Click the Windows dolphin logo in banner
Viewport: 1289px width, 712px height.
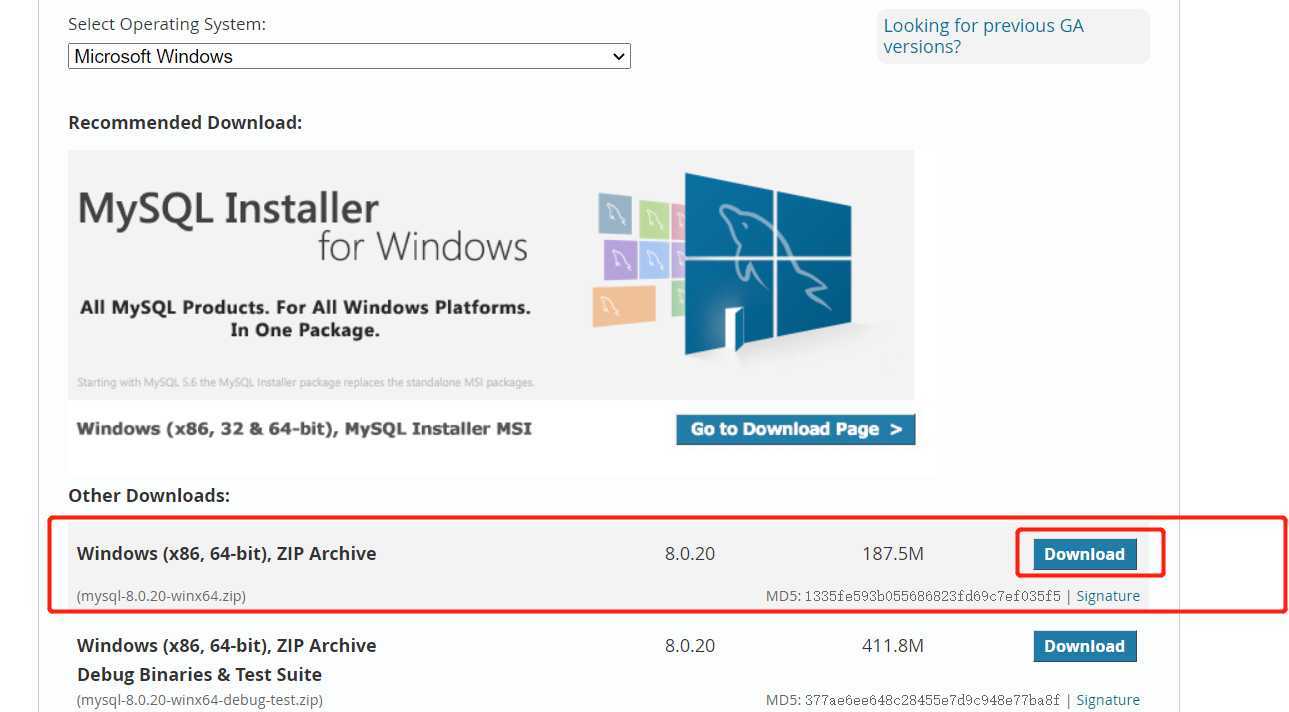[x=767, y=265]
